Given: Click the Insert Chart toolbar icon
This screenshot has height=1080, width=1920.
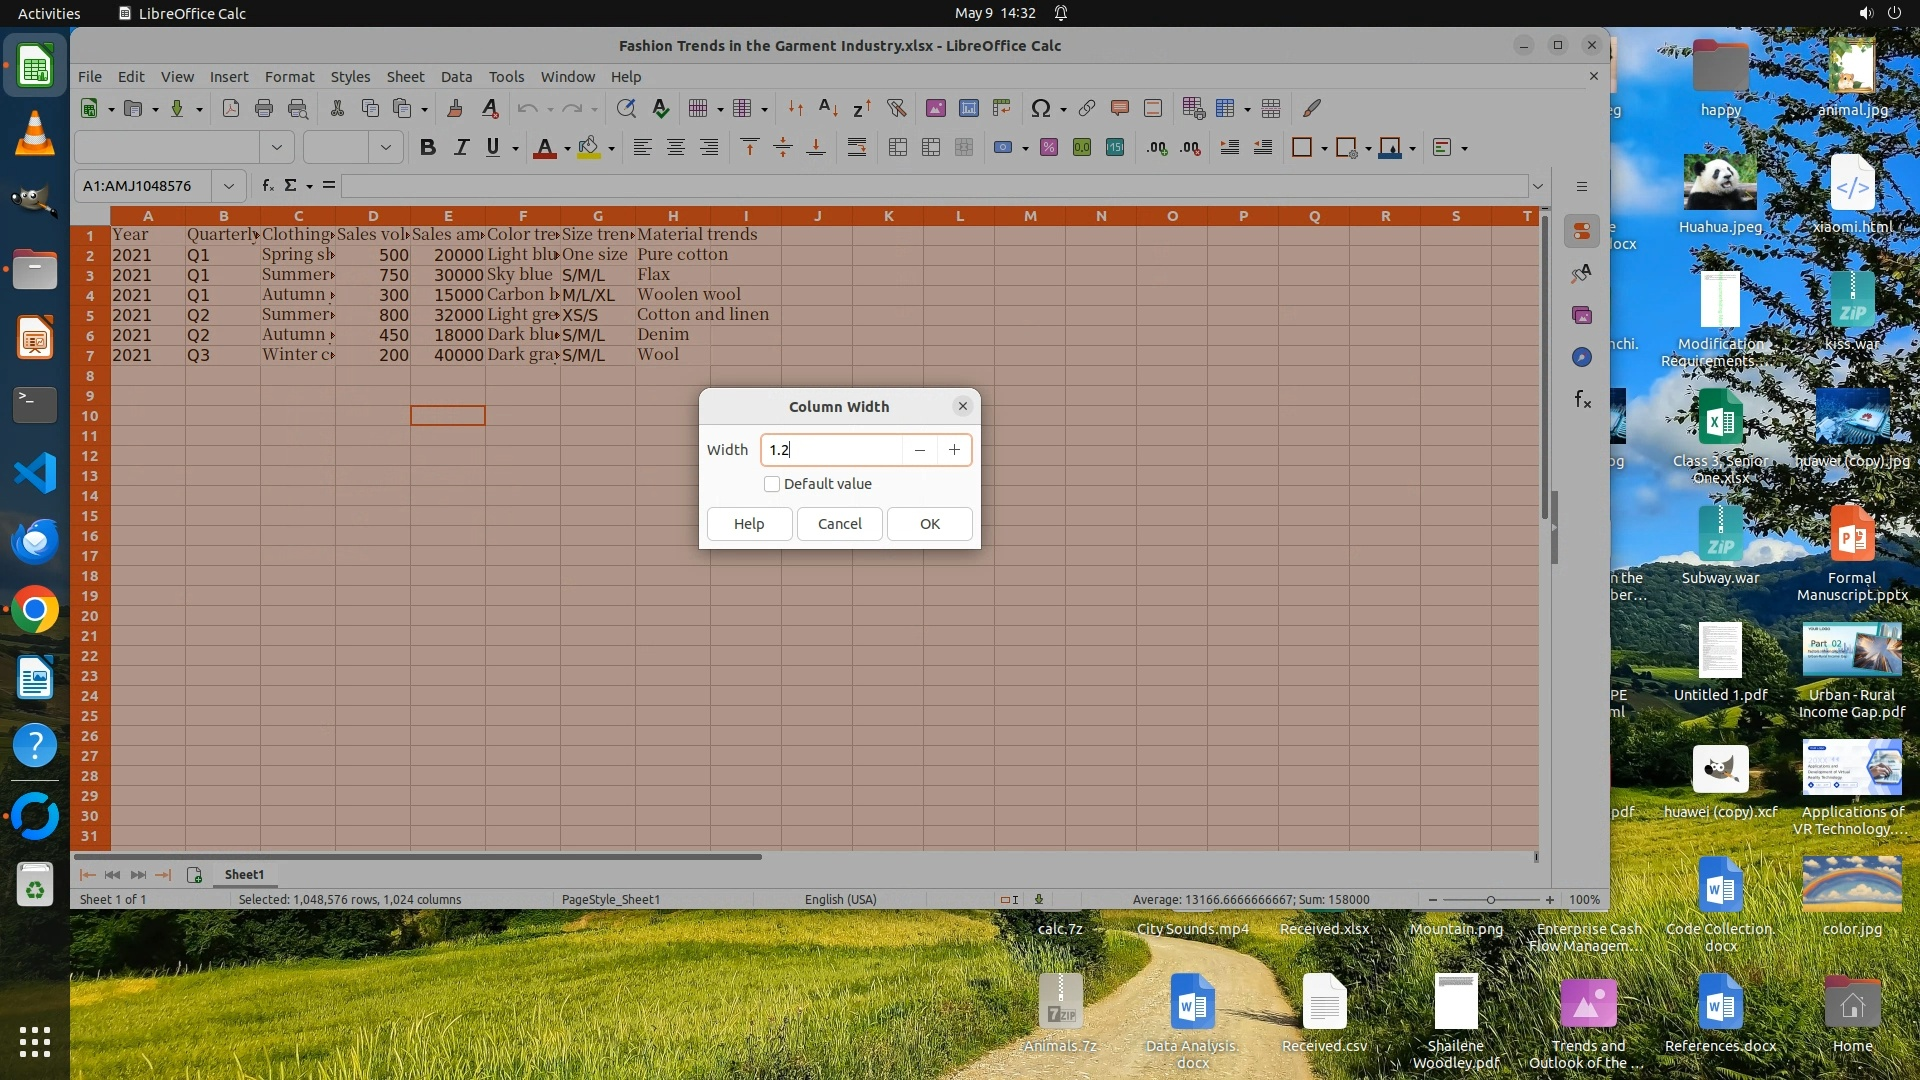Looking at the screenshot, I should (969, 109).
